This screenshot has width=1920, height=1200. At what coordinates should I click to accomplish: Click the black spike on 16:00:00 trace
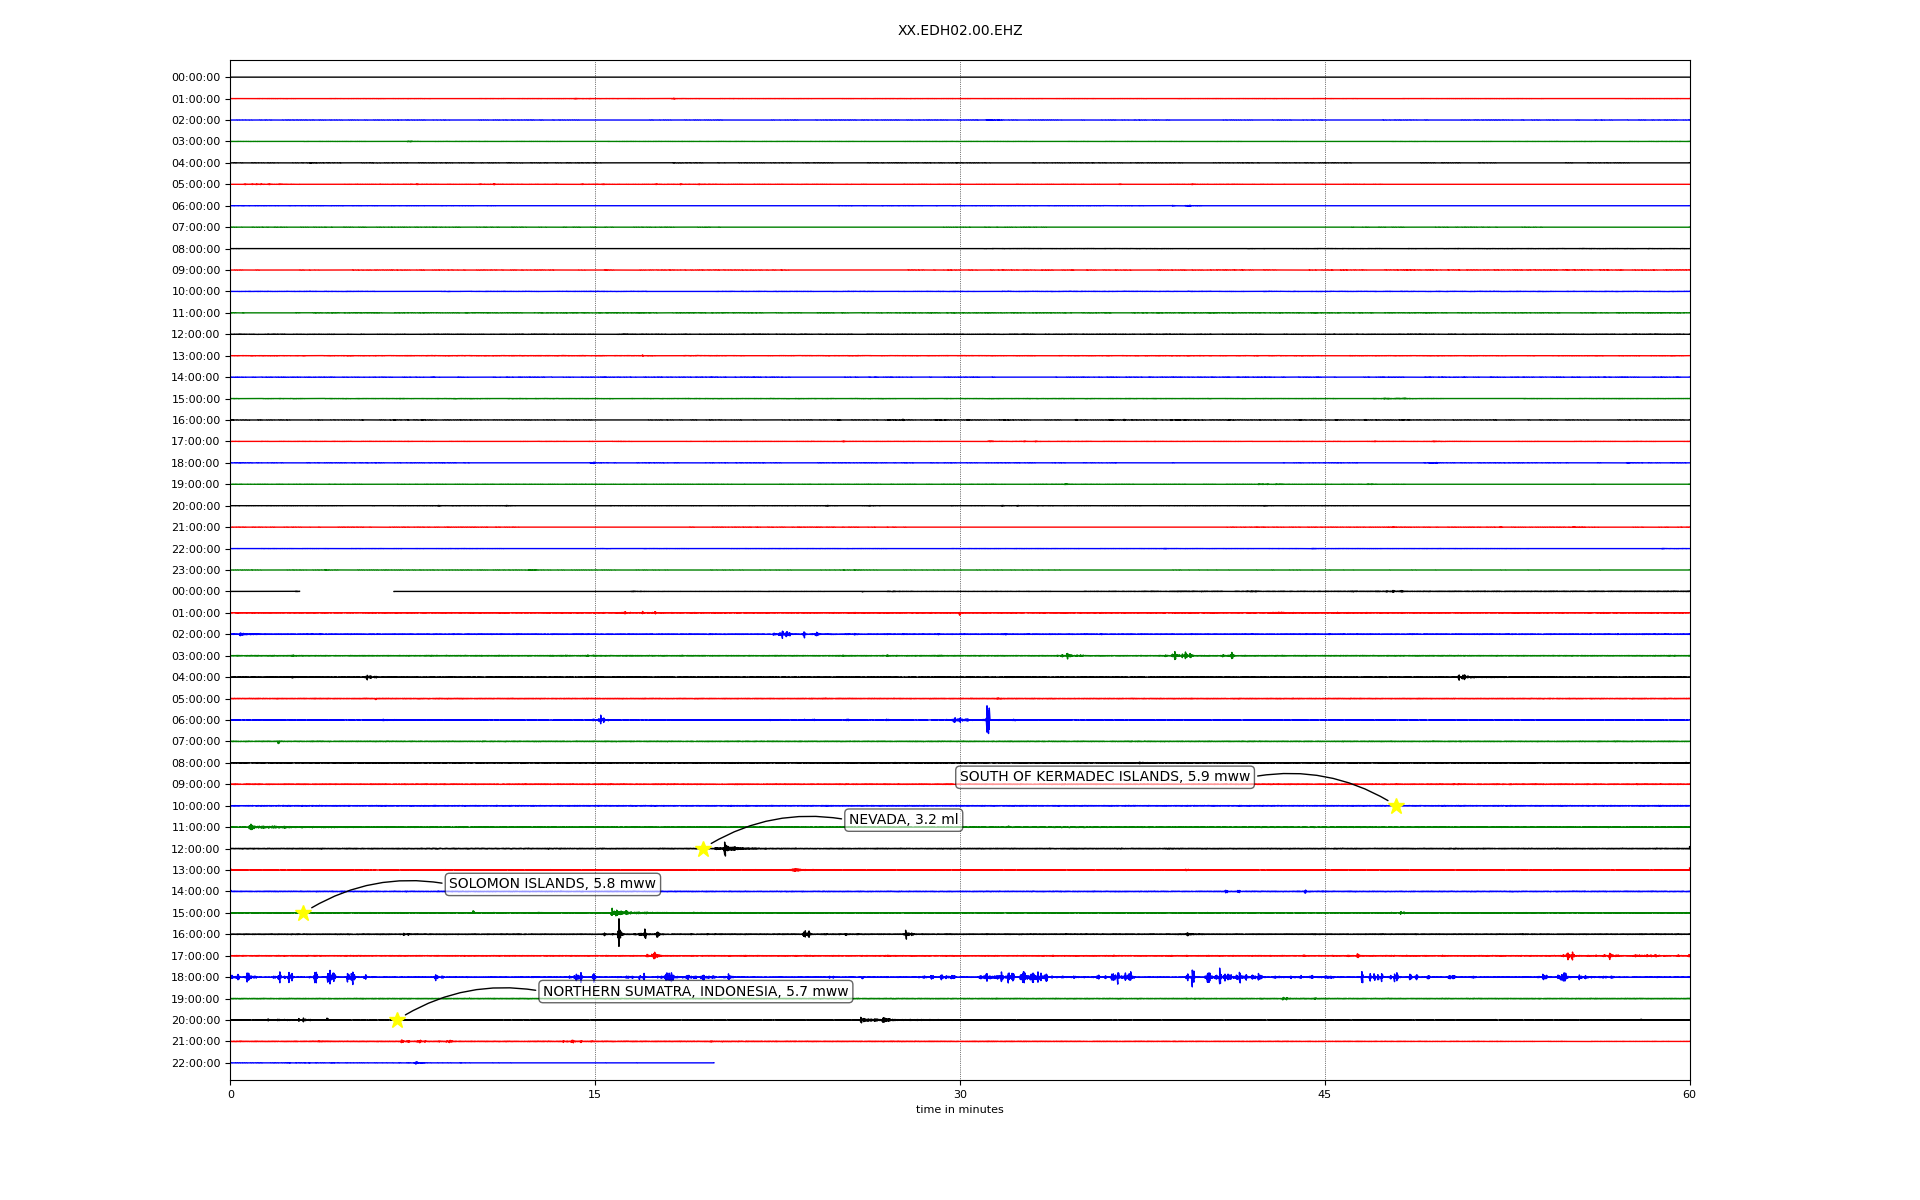tap(619, 933)
